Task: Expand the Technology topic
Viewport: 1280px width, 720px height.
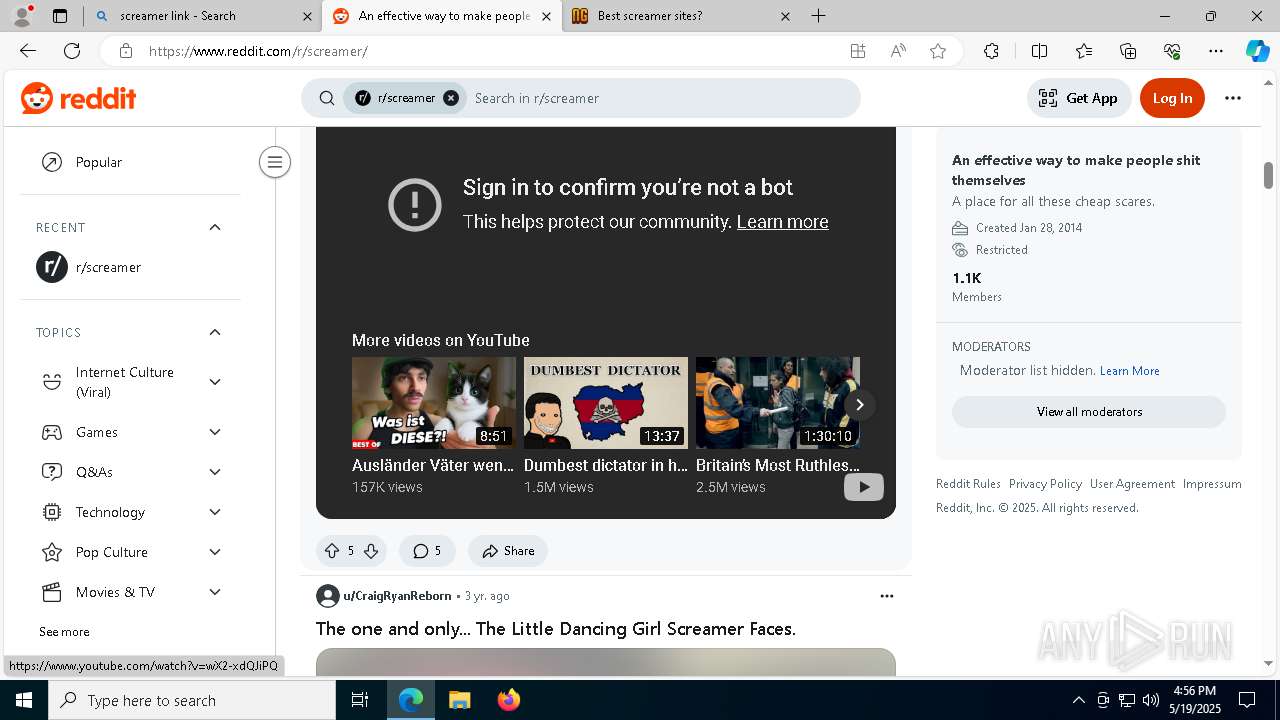Action: (x=215, y=512)
